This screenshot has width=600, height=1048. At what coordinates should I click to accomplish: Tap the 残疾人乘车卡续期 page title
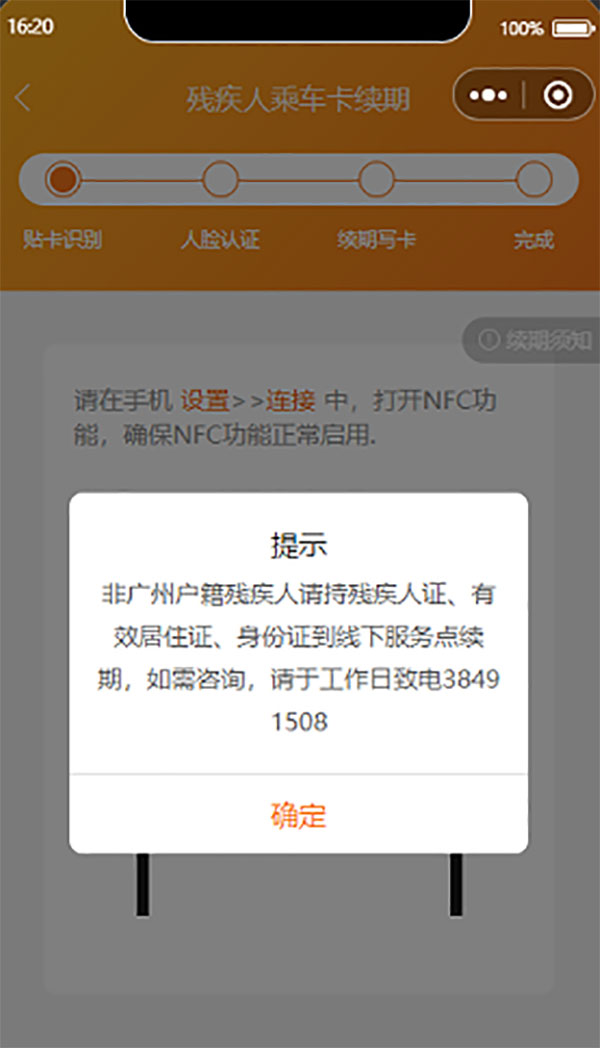(x=298, y=99)
